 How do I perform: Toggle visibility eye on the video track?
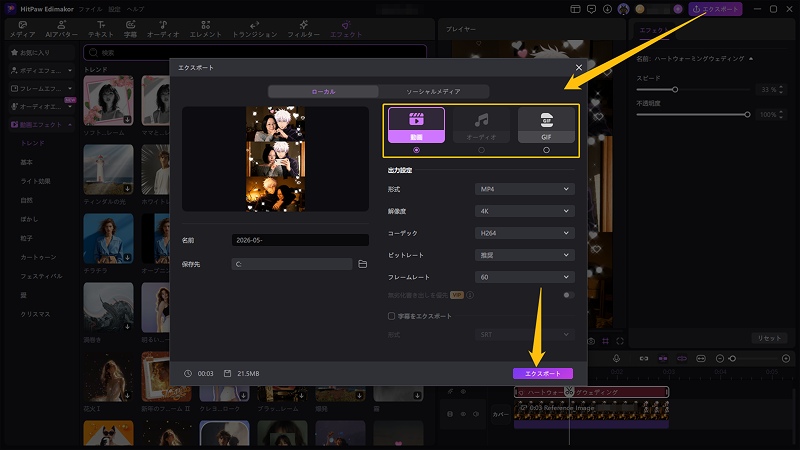click(463, 414)
